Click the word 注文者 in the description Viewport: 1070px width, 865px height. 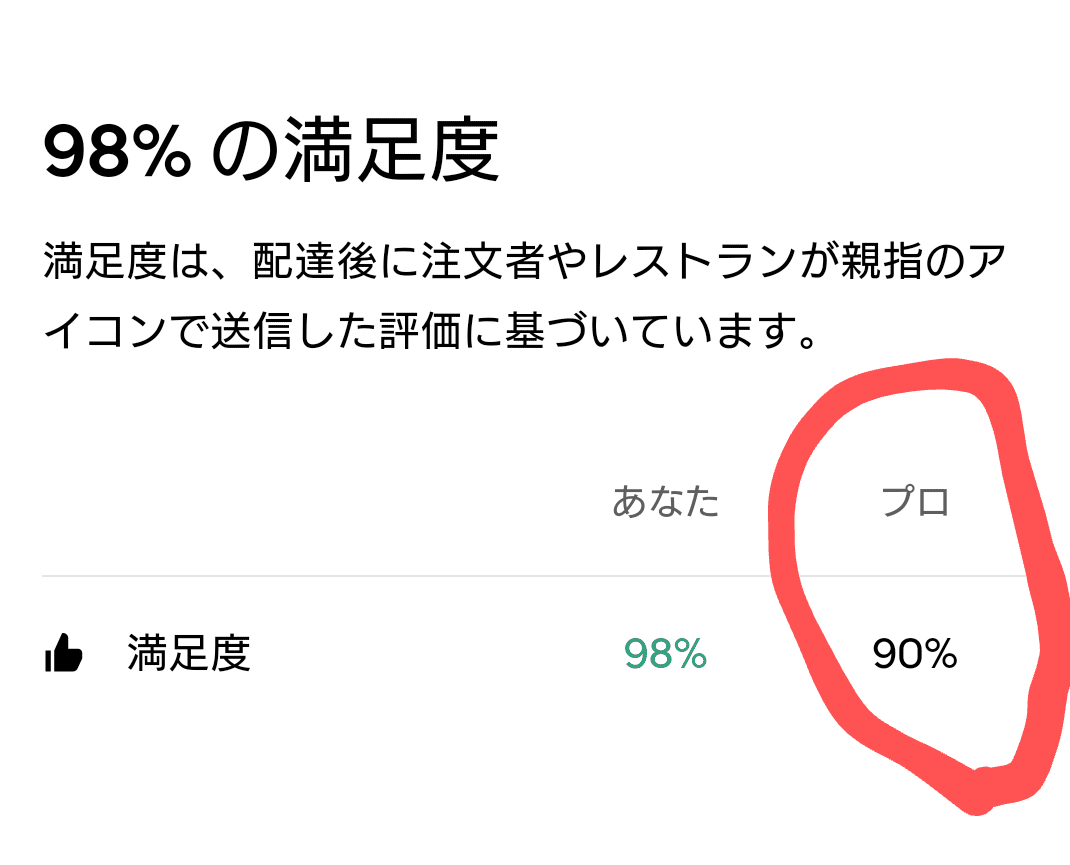pos(481,264)
